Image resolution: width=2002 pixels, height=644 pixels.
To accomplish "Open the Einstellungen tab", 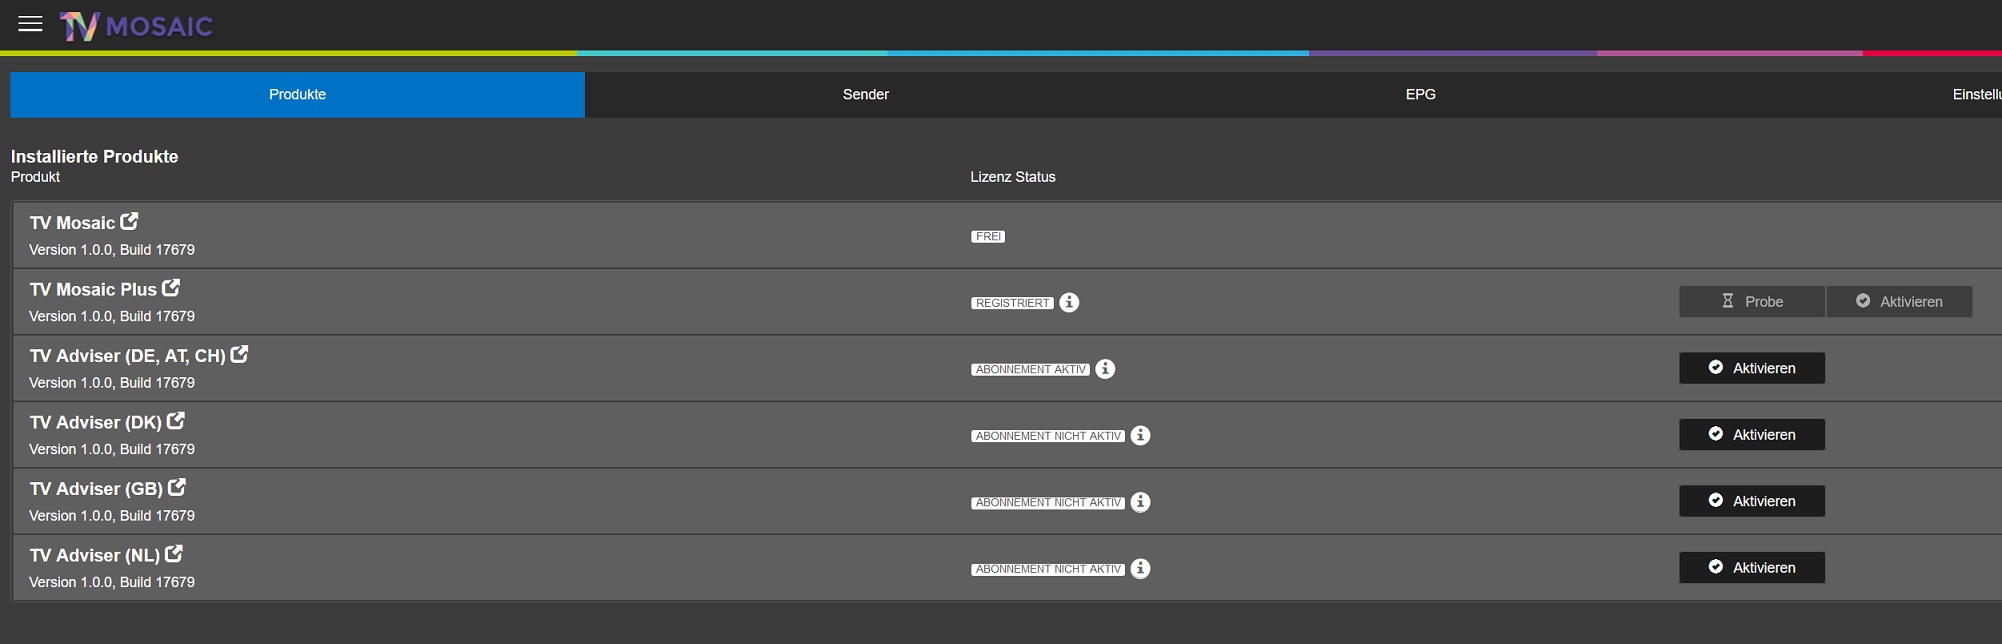I will (x=1976, y=94).
